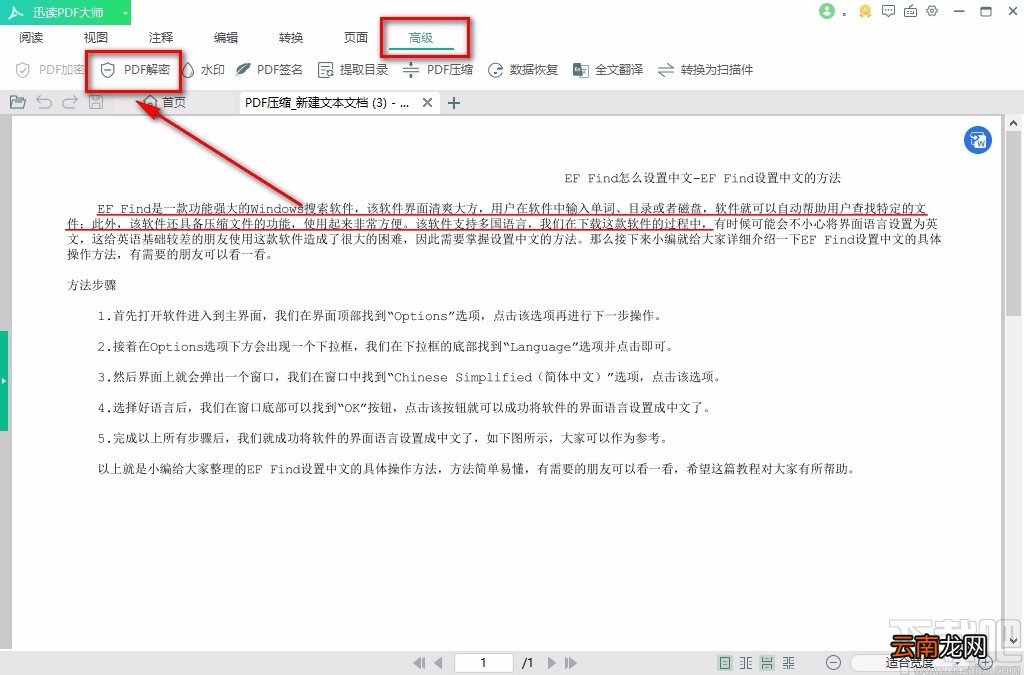
Task: Switch to the 视图 tab
Action: point(95,38)
